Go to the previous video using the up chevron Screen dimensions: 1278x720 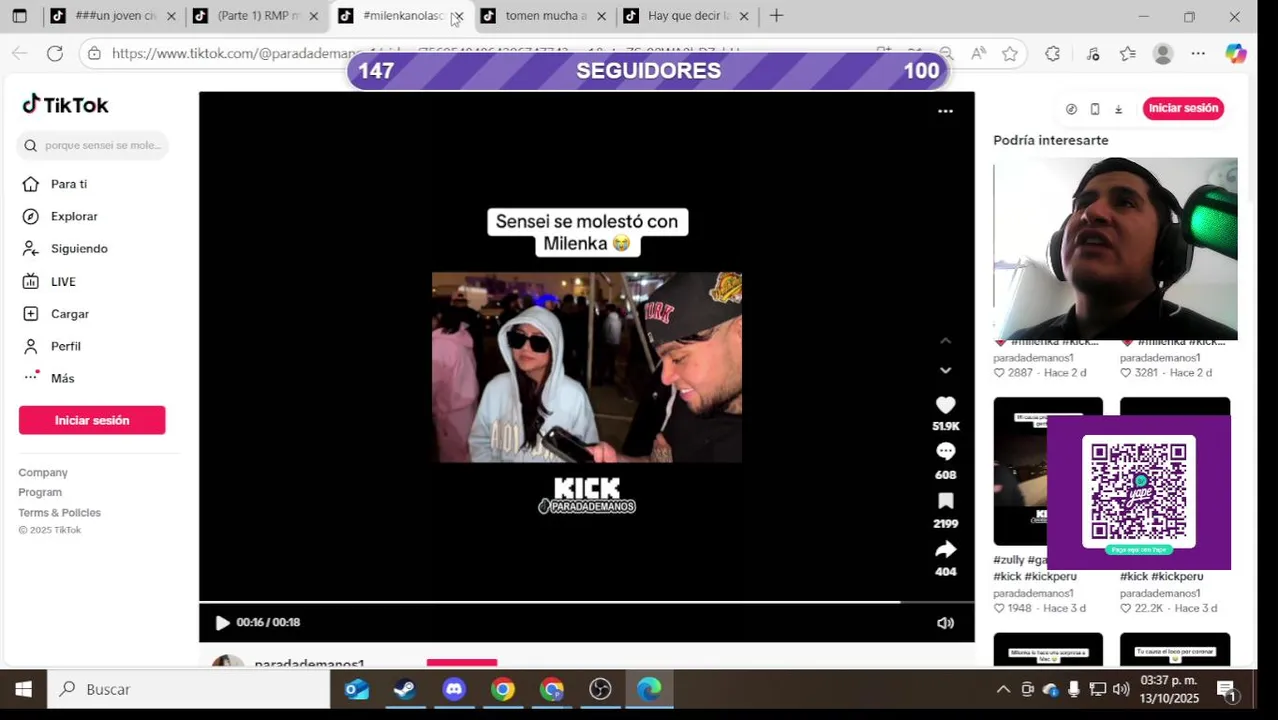(945, 341)
